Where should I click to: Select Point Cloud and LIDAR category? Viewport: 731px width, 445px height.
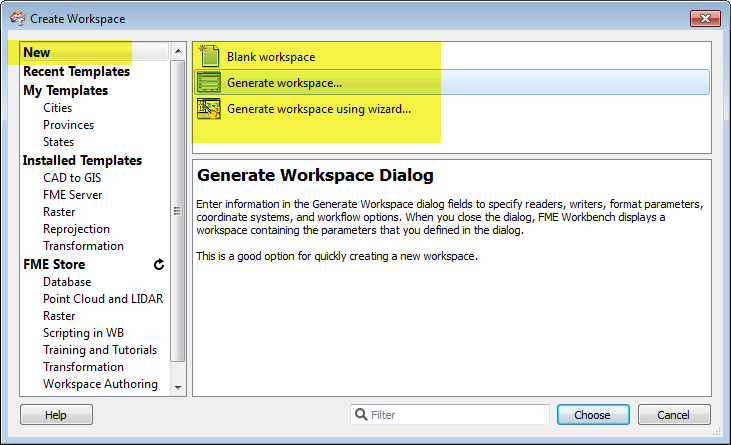tap(103, 299)
